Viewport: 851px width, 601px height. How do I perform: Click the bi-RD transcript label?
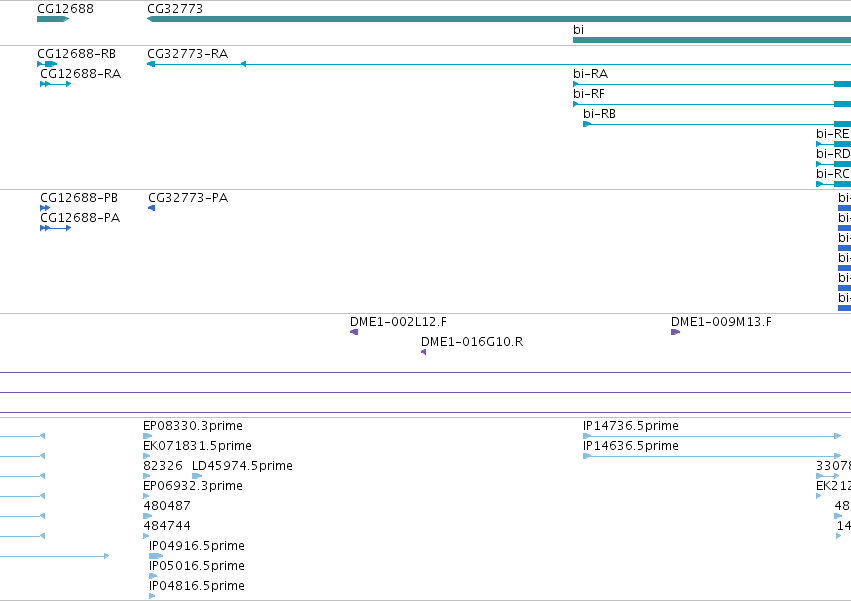(833, 154)
